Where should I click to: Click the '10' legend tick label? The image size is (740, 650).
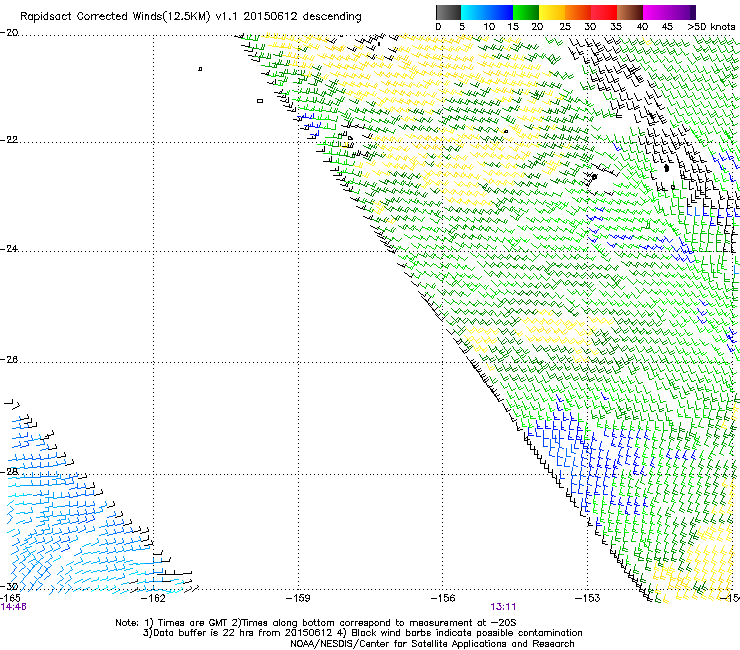click(x=489, y=27)
